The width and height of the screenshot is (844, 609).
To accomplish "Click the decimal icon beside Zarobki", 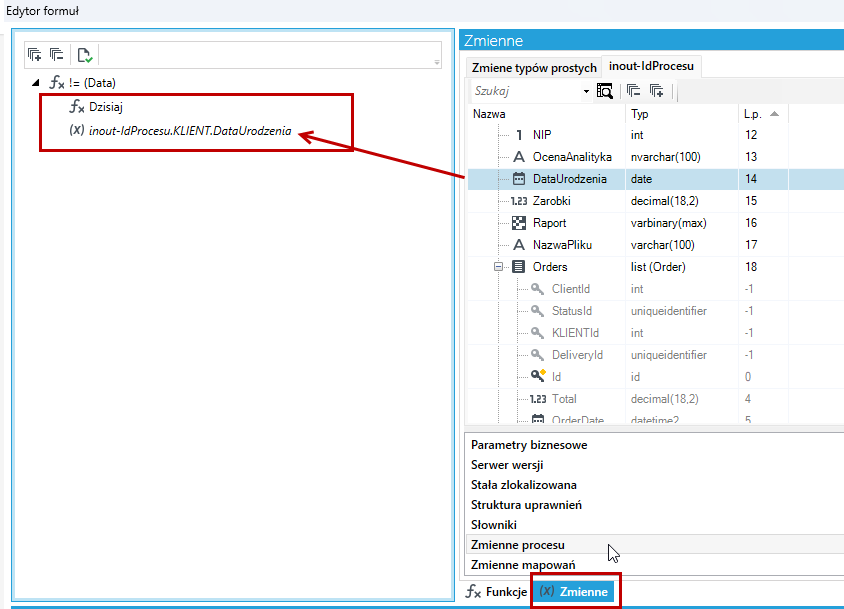I will pos(519,201).
